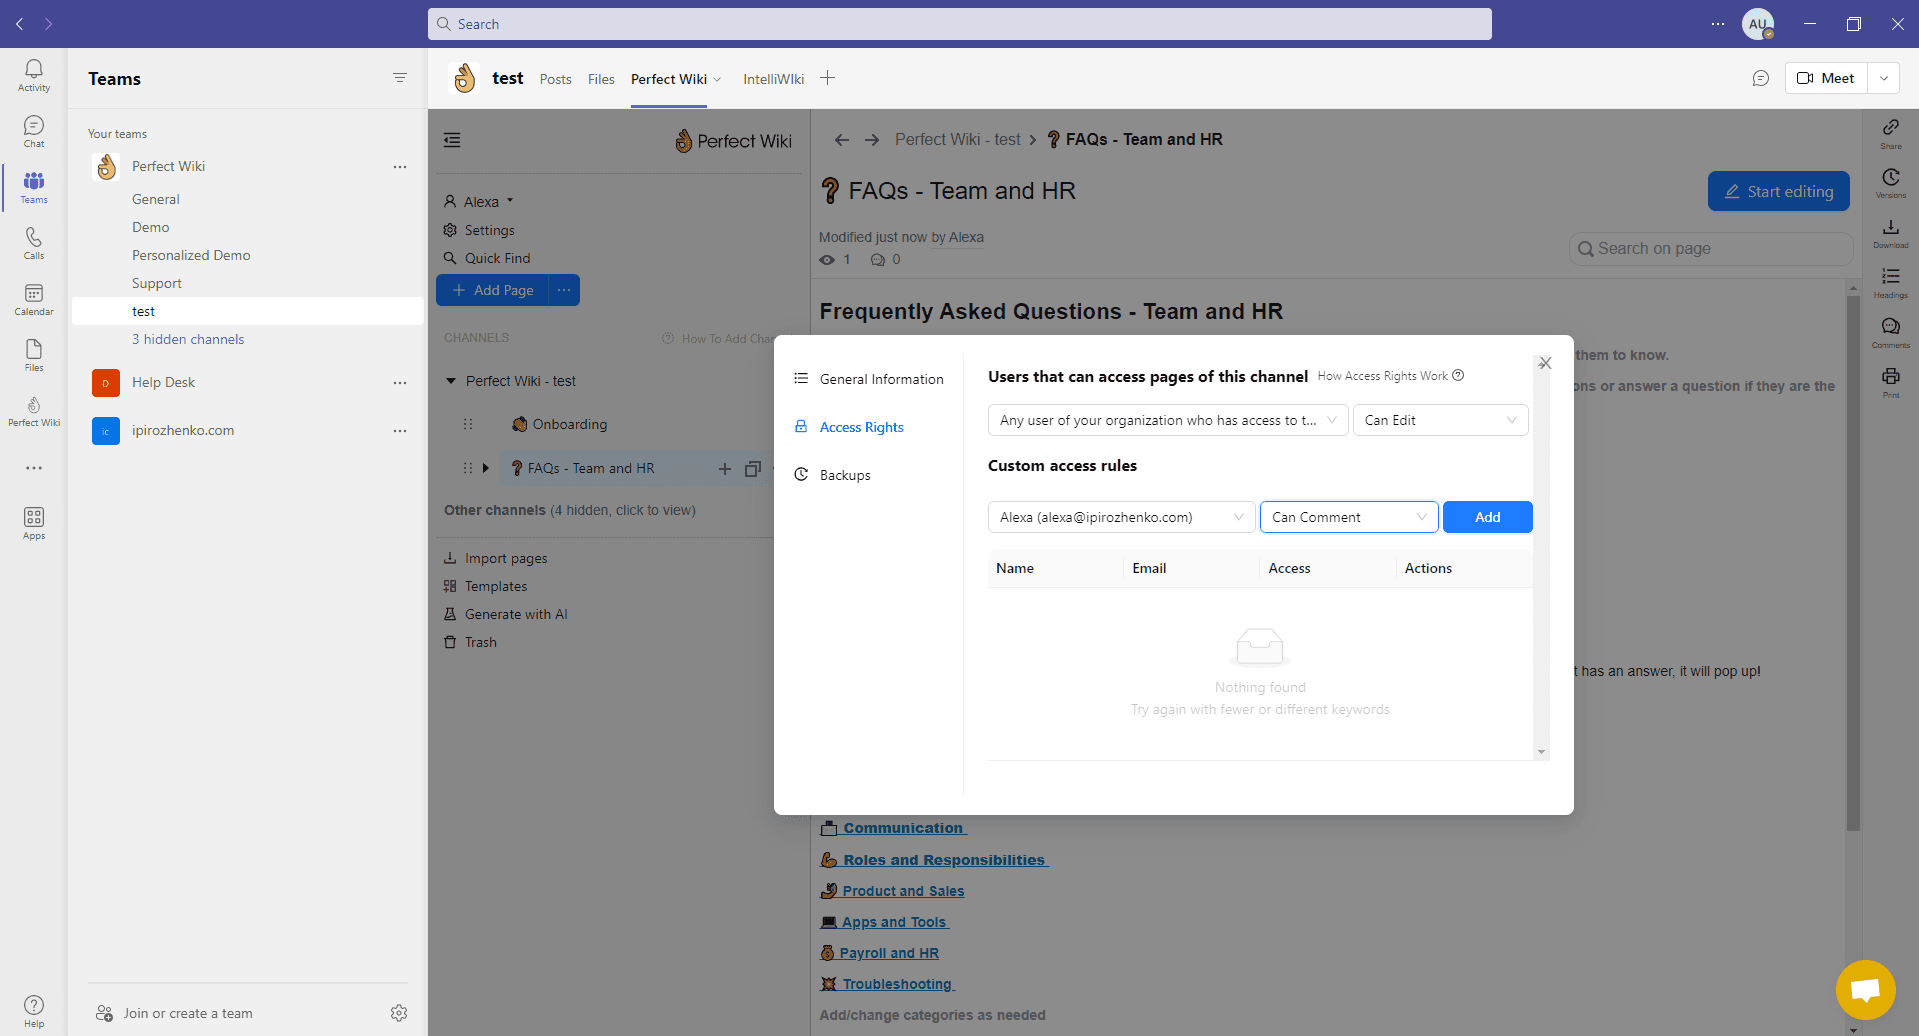Open the Perfect Wiki app in the sidebar
1919x1036 pixels.
pos(34,411)
